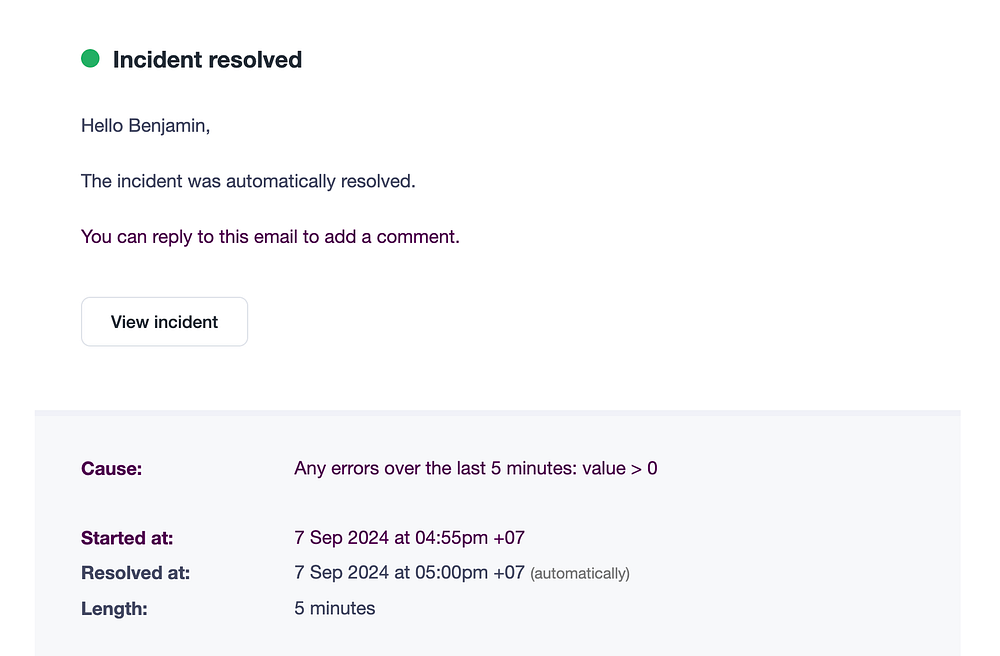Select the 7 Sep 2024 started date

pos(342,538)
